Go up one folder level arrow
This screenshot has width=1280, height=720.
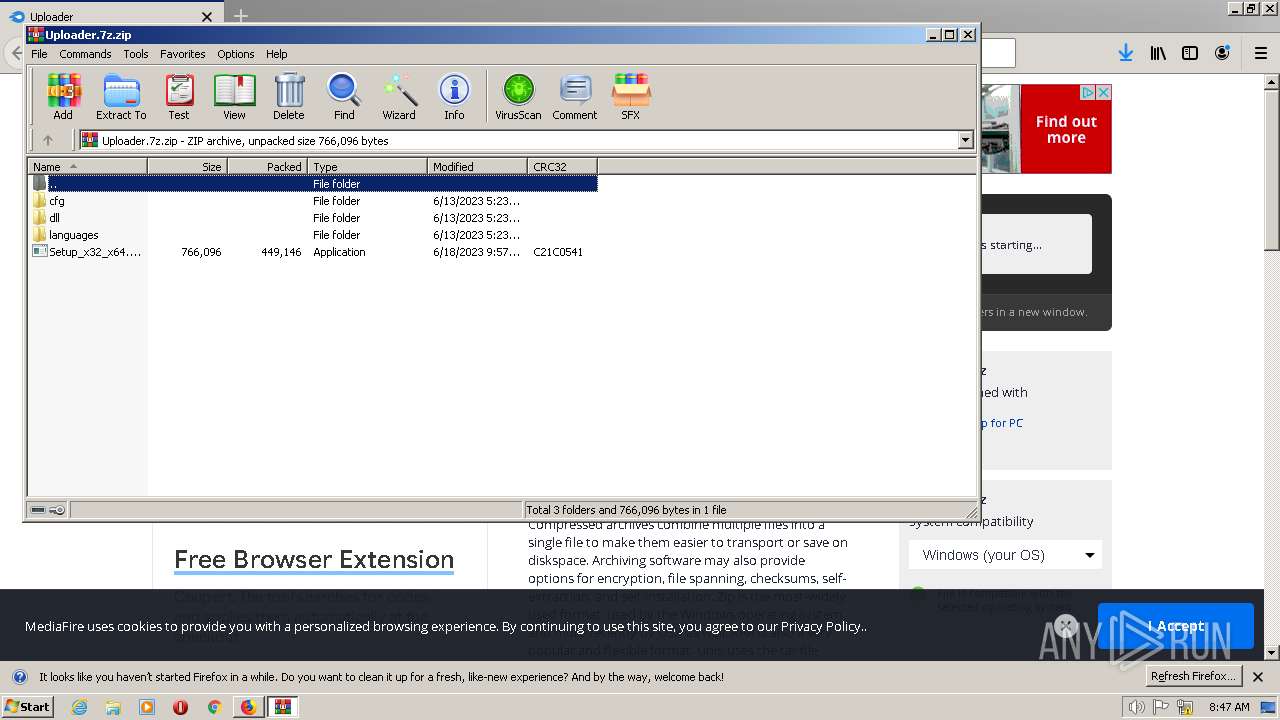click(x=47, y=140)
